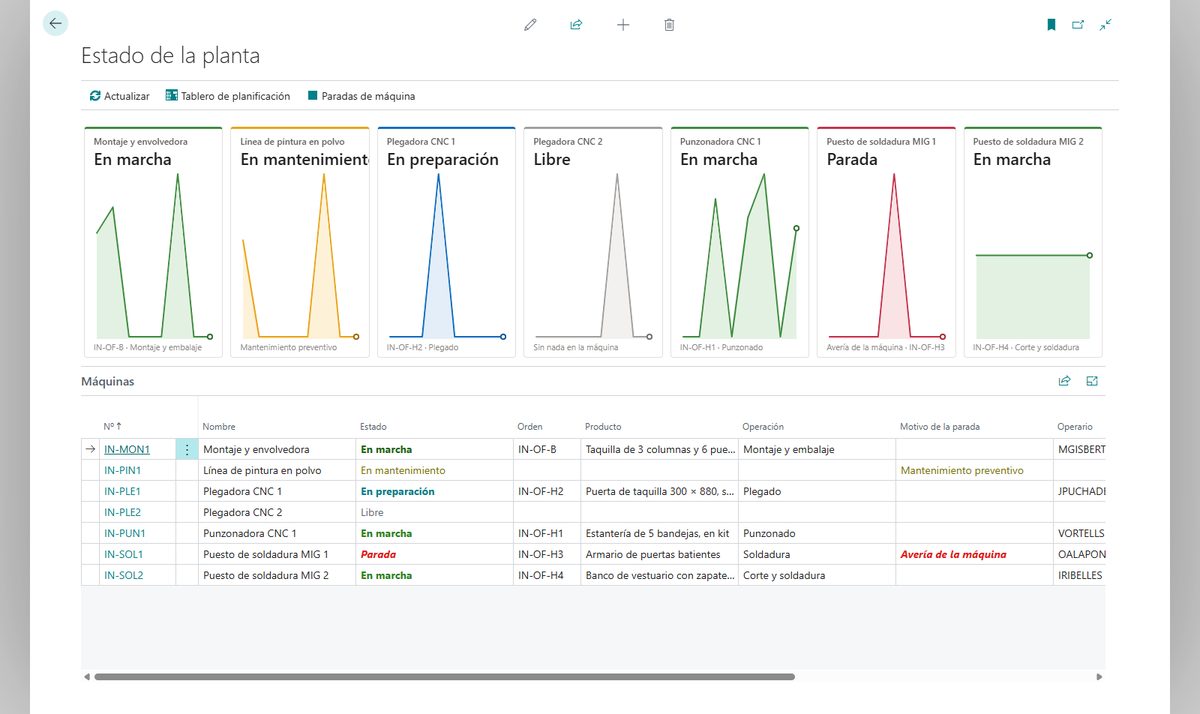
Task: Click the Motivo de la parada header
Action: (x=940, y=427)
